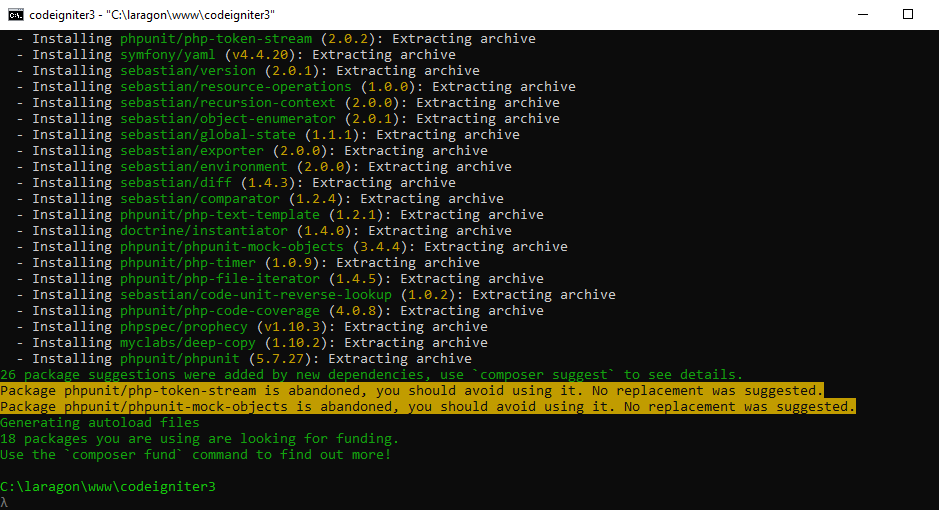Click package name phpspec/prophecy
Screen dimensions: 939x510
coord(184,327)
